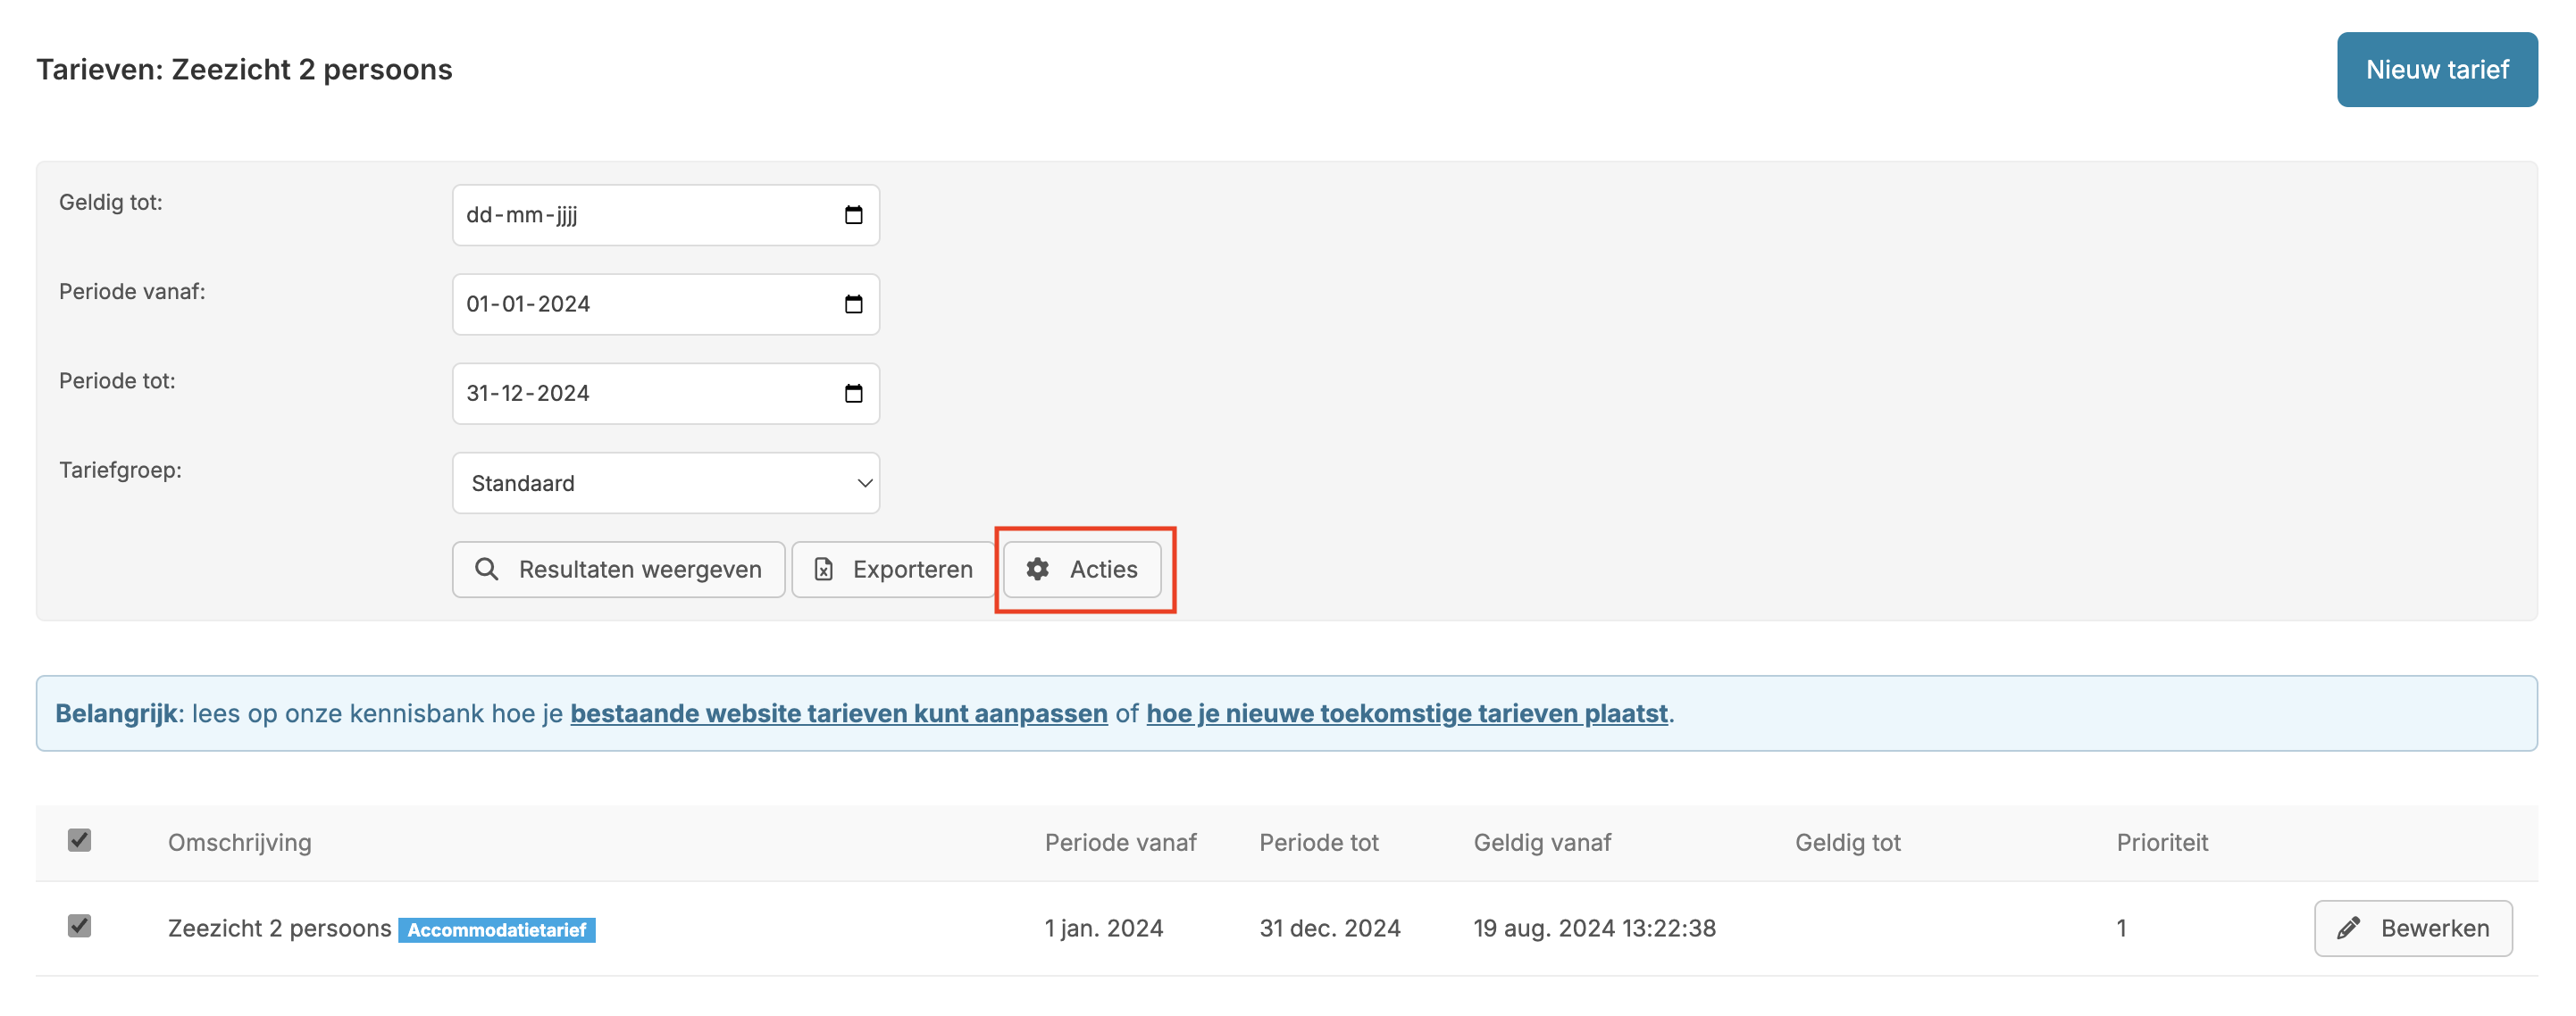Open calendar picker for Geldig tot
Viewport: 2576px width, 1016px height.
[x=853, y=215]
